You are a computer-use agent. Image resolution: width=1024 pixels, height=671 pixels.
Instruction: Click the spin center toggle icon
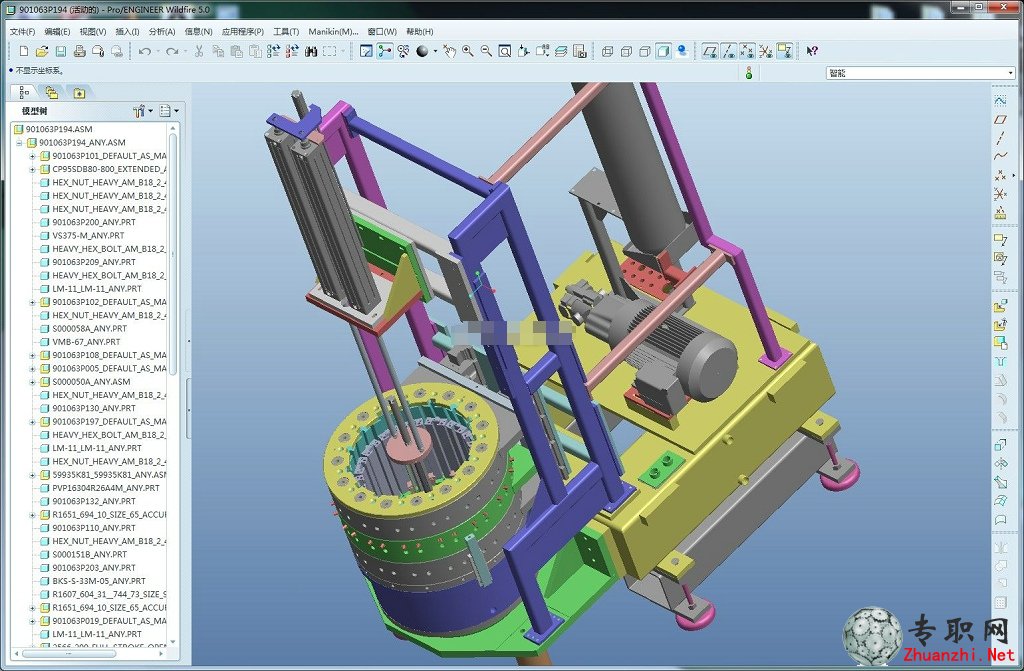coord(385,51)
